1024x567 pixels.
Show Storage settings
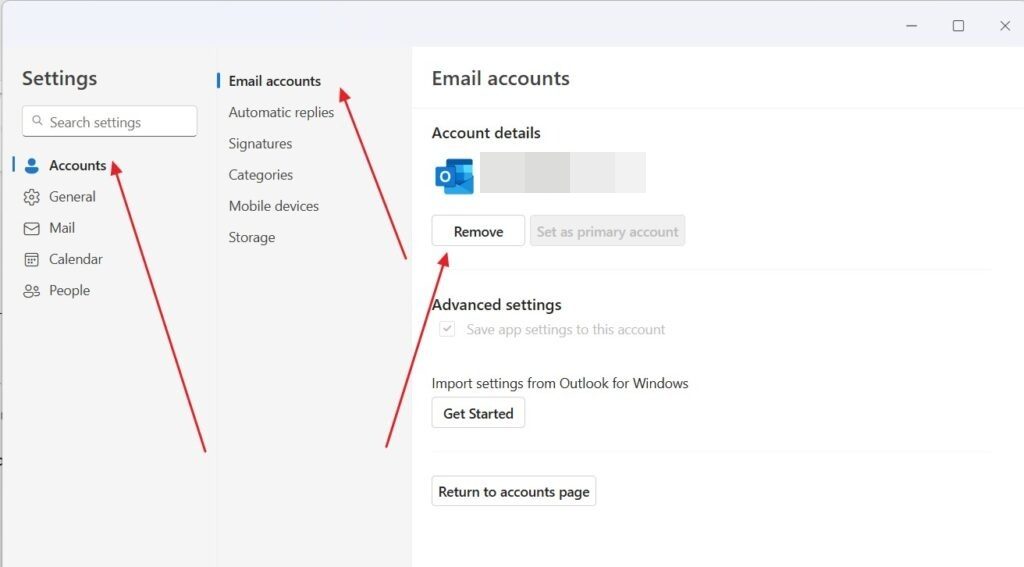tap(251, 237)
